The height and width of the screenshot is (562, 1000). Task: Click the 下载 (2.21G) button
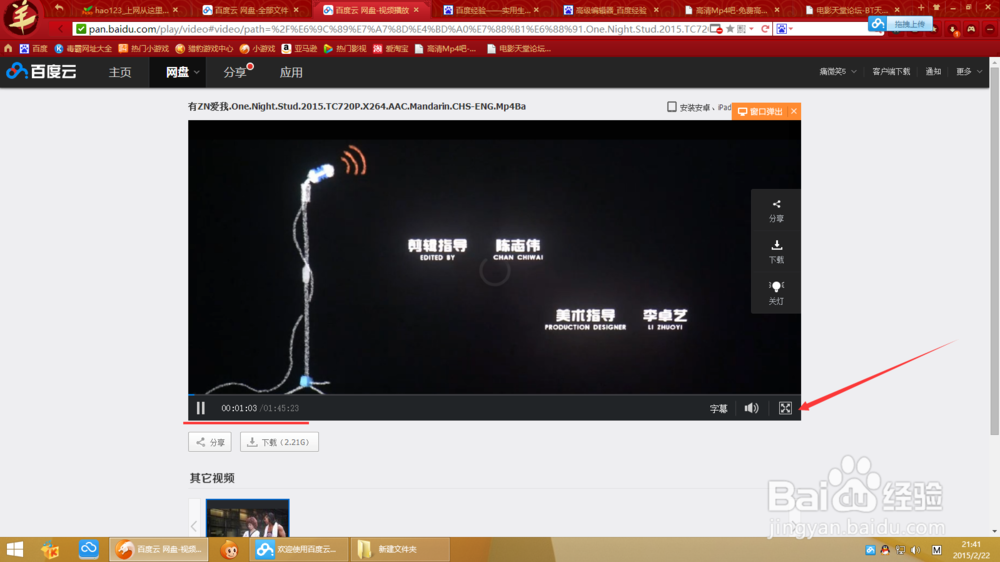[x=279, y=442]
